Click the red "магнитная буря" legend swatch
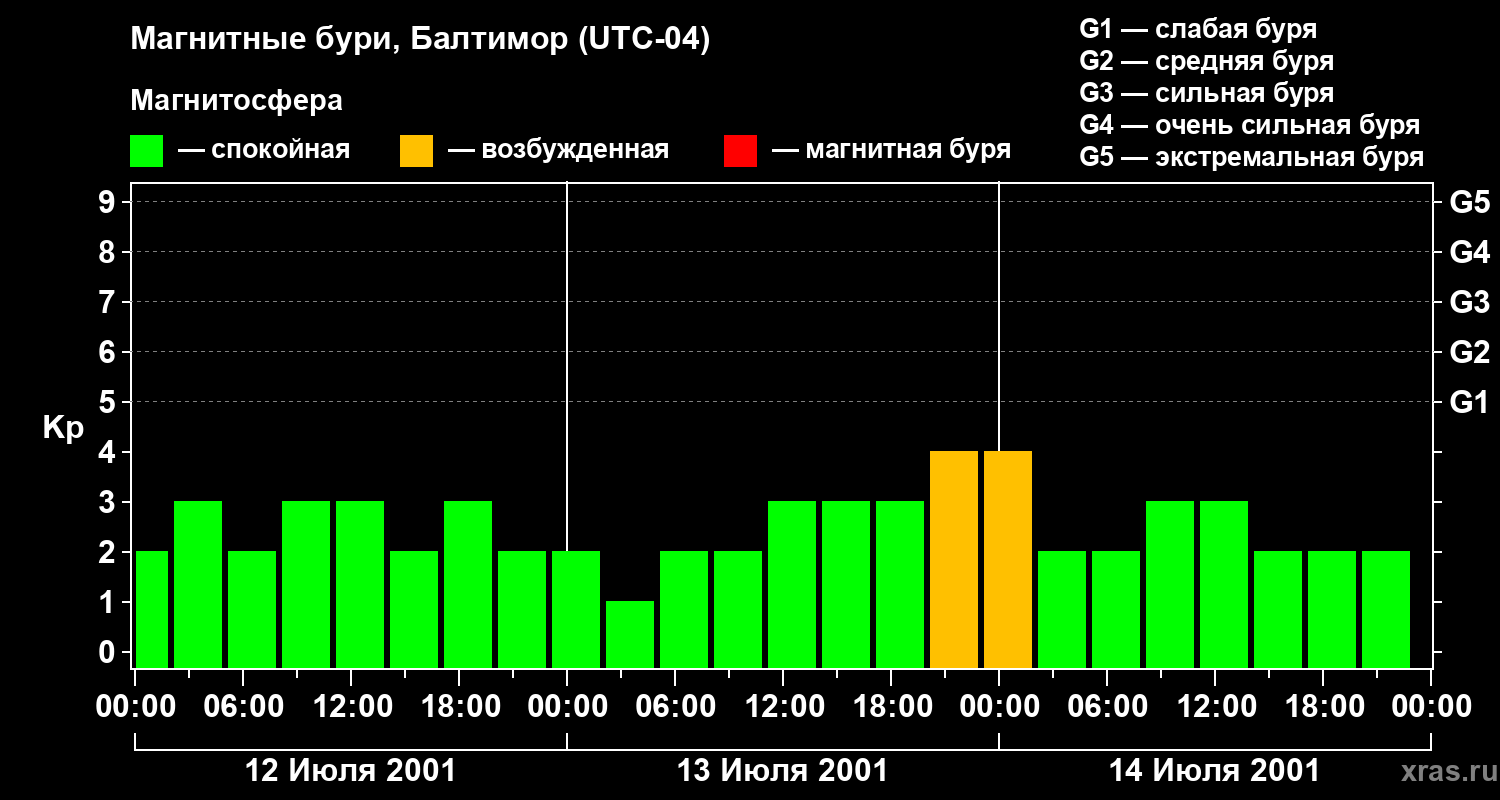Screen dimensions: 1500x800 (x=740, y=151)
